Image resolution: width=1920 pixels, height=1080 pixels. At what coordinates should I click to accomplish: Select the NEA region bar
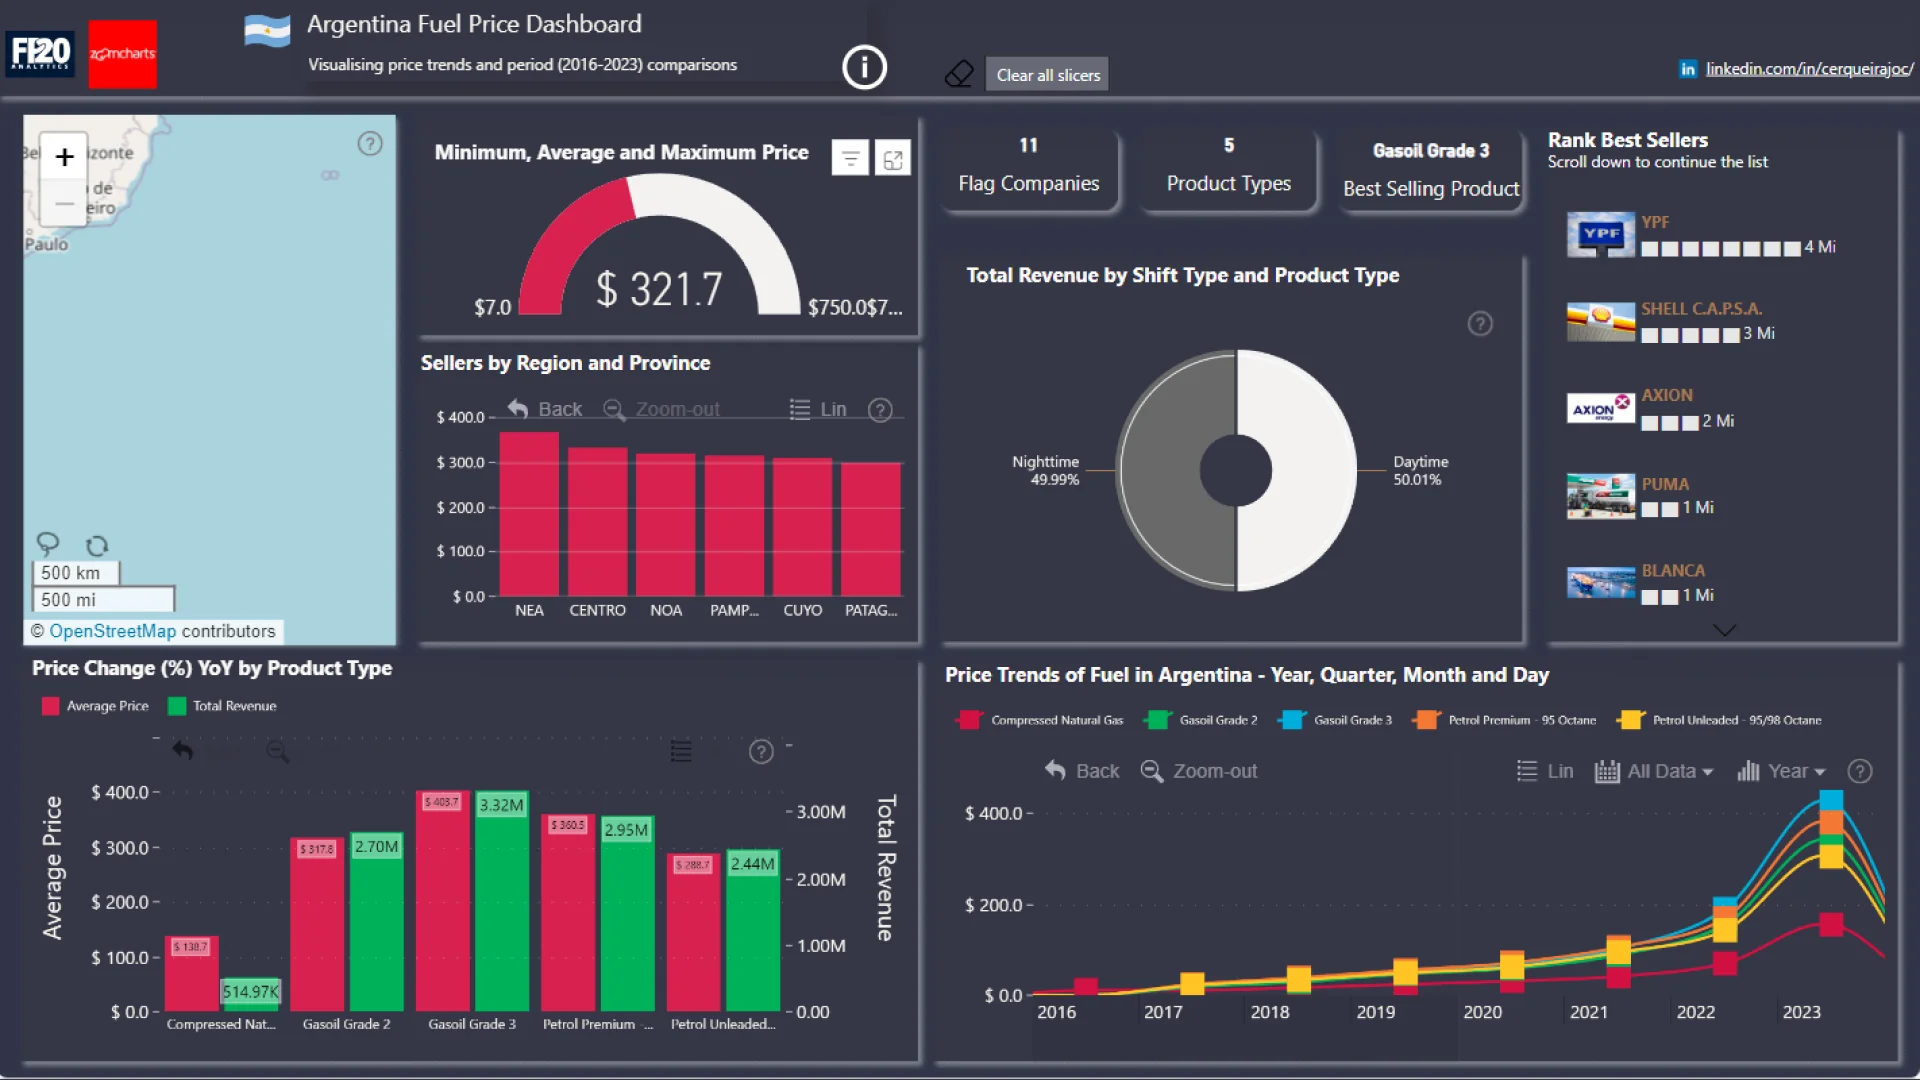(529, 514)
